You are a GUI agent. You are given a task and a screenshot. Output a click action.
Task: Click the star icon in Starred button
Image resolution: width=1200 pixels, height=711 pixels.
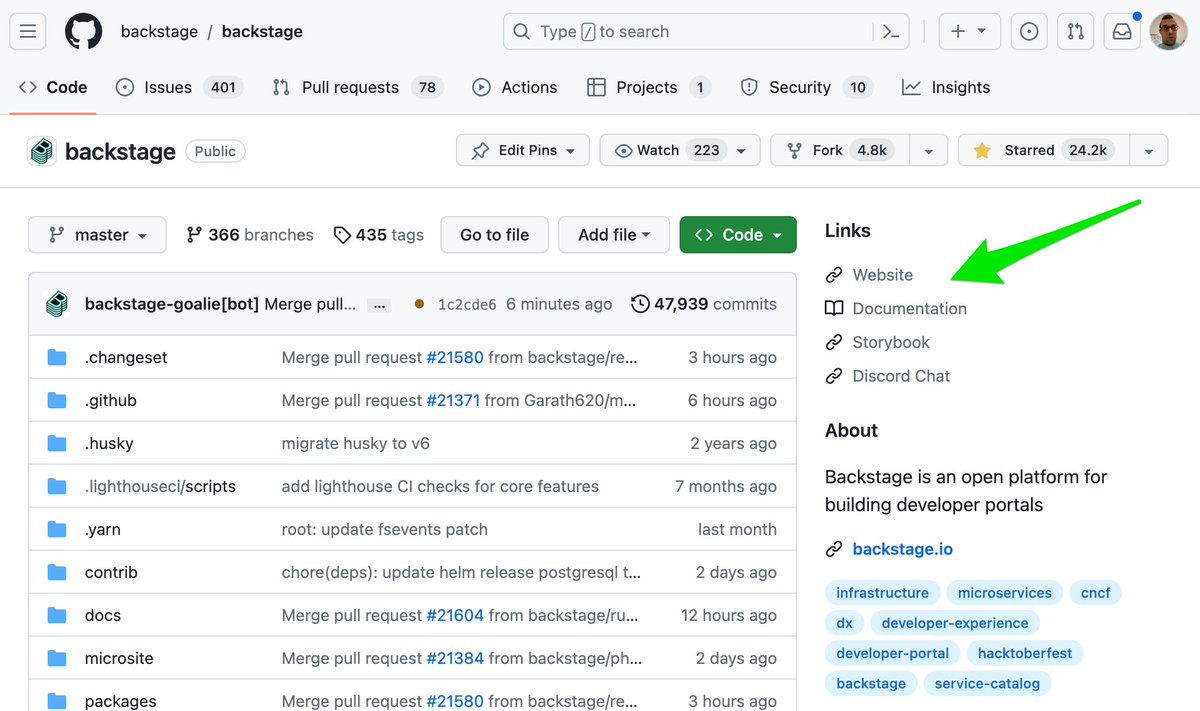pyautogui.click(x=982, y=150)
